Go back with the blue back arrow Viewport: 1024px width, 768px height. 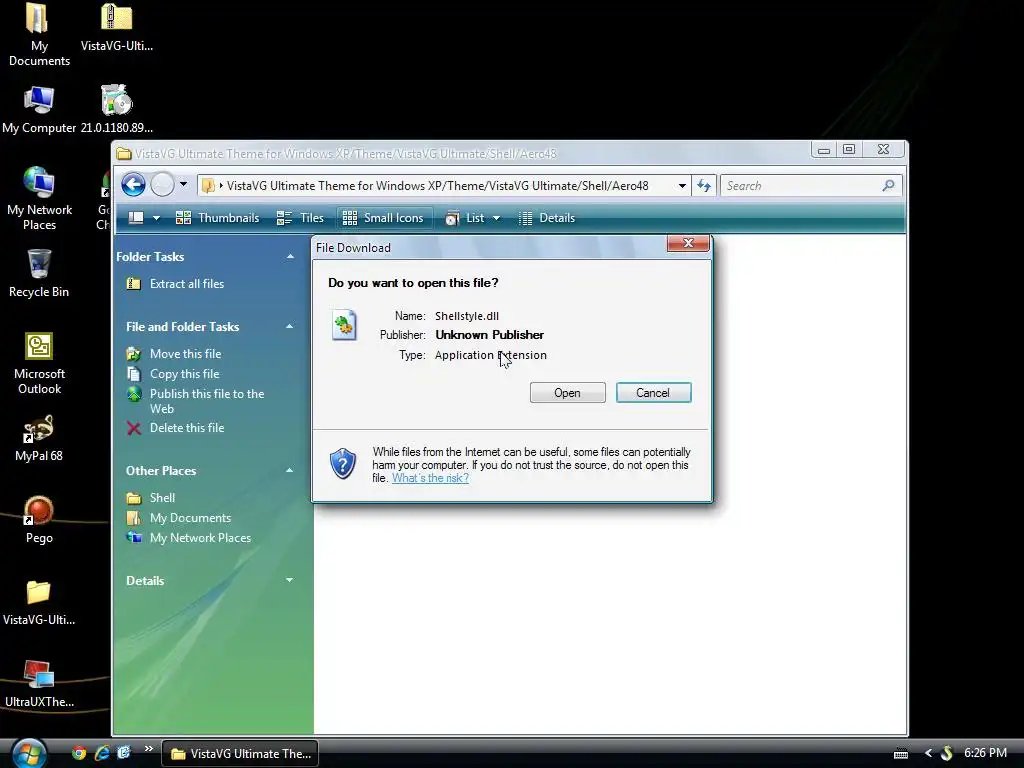pos(133,185)
